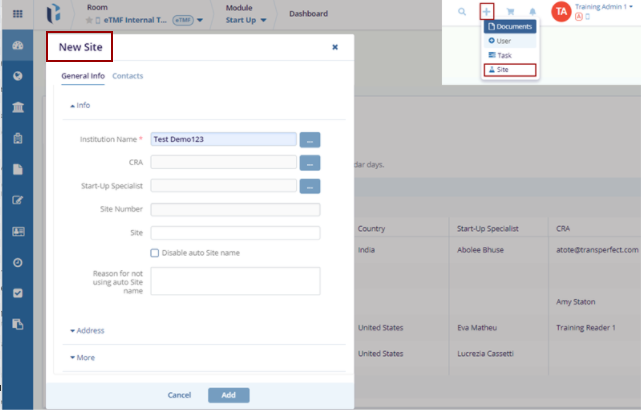Expand the More section
The width and height of the screenshot is (641, 410).
click(82, 357)
